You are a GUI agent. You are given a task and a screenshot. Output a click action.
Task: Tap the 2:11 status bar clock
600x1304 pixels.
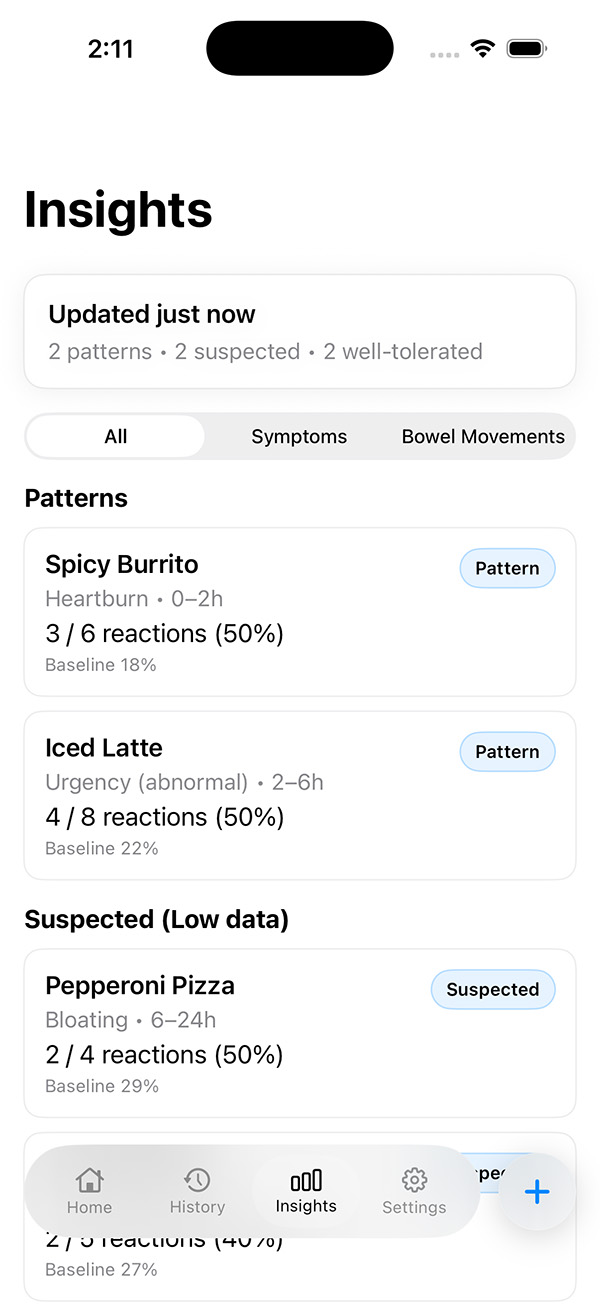click(110, 49)
